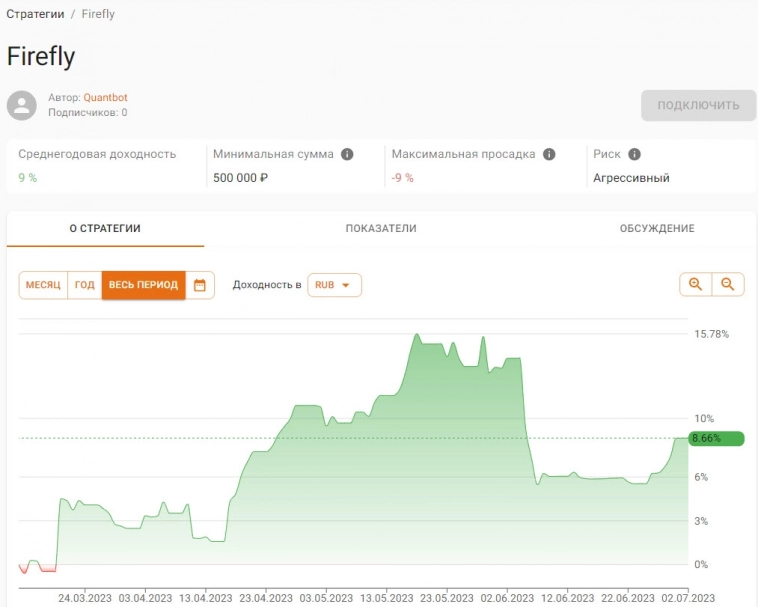
Task: Open info icon next to Минимальная сумма
Action: (347, 154)
